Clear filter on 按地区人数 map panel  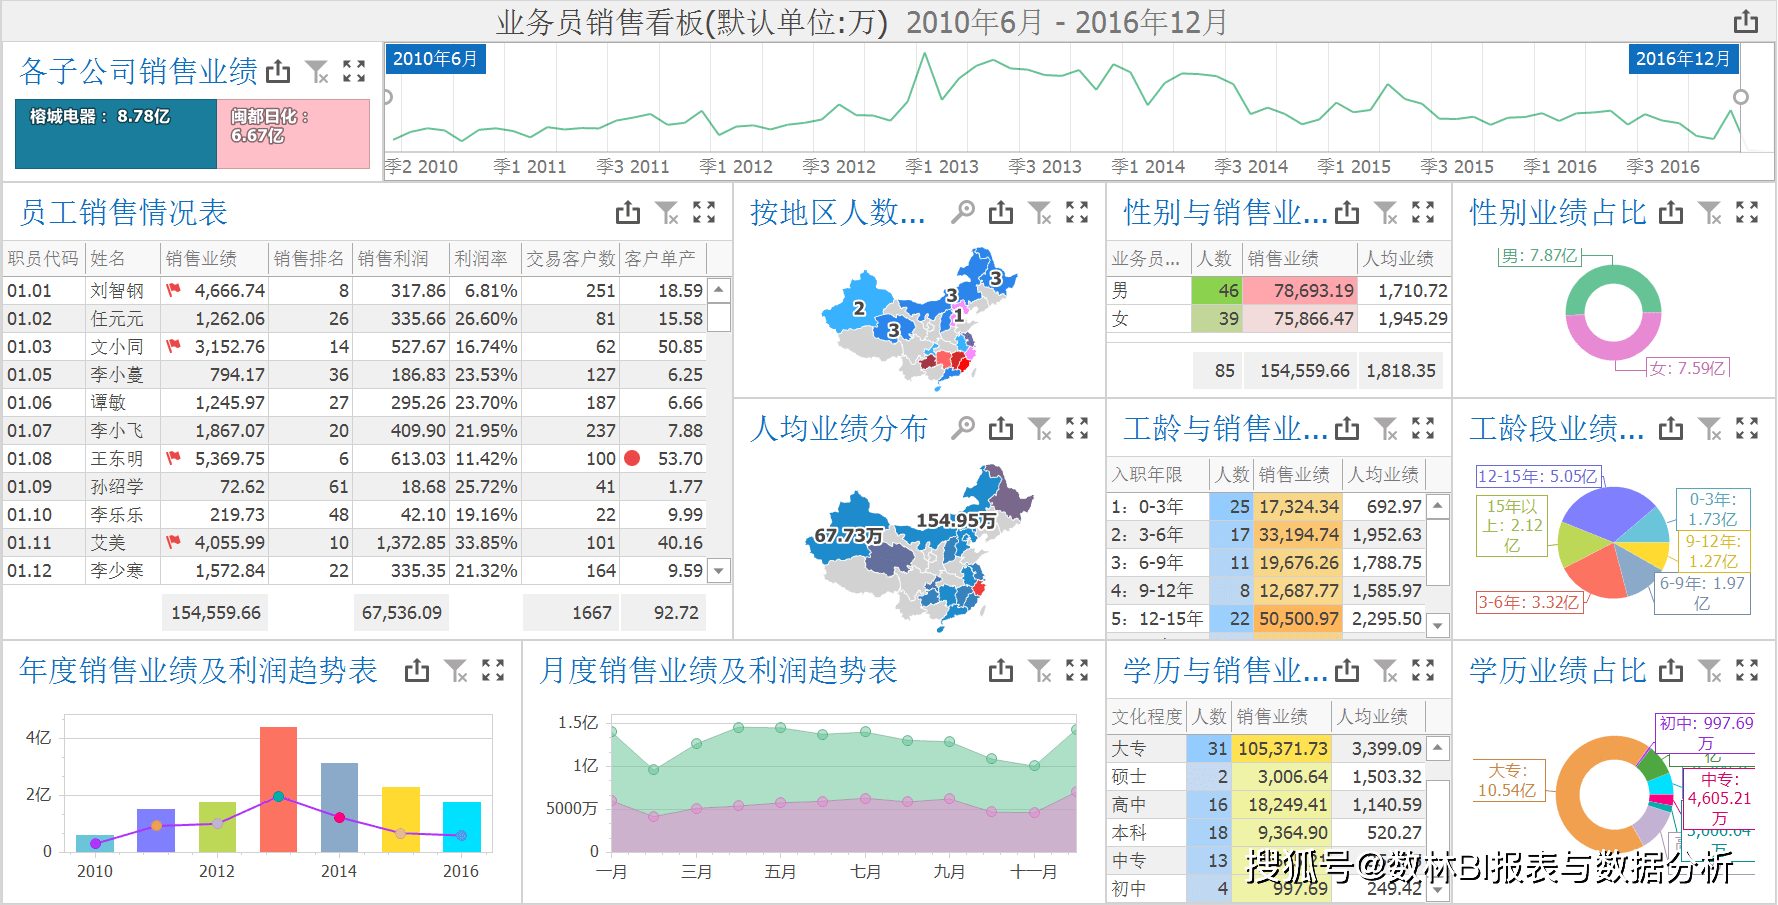coord(1040,212)
